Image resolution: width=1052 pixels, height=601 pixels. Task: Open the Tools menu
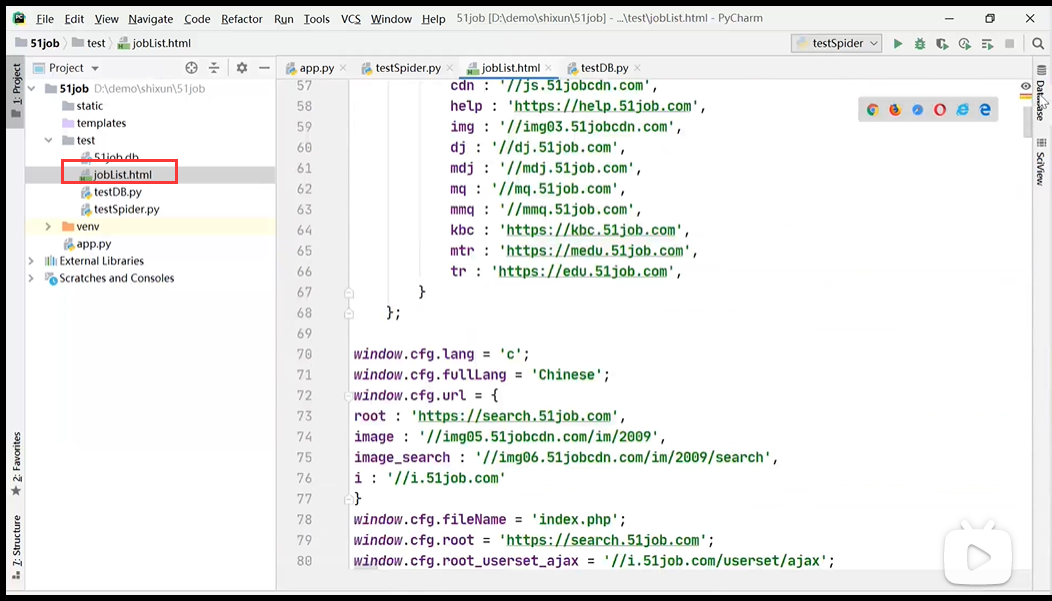tap(316, 19)
